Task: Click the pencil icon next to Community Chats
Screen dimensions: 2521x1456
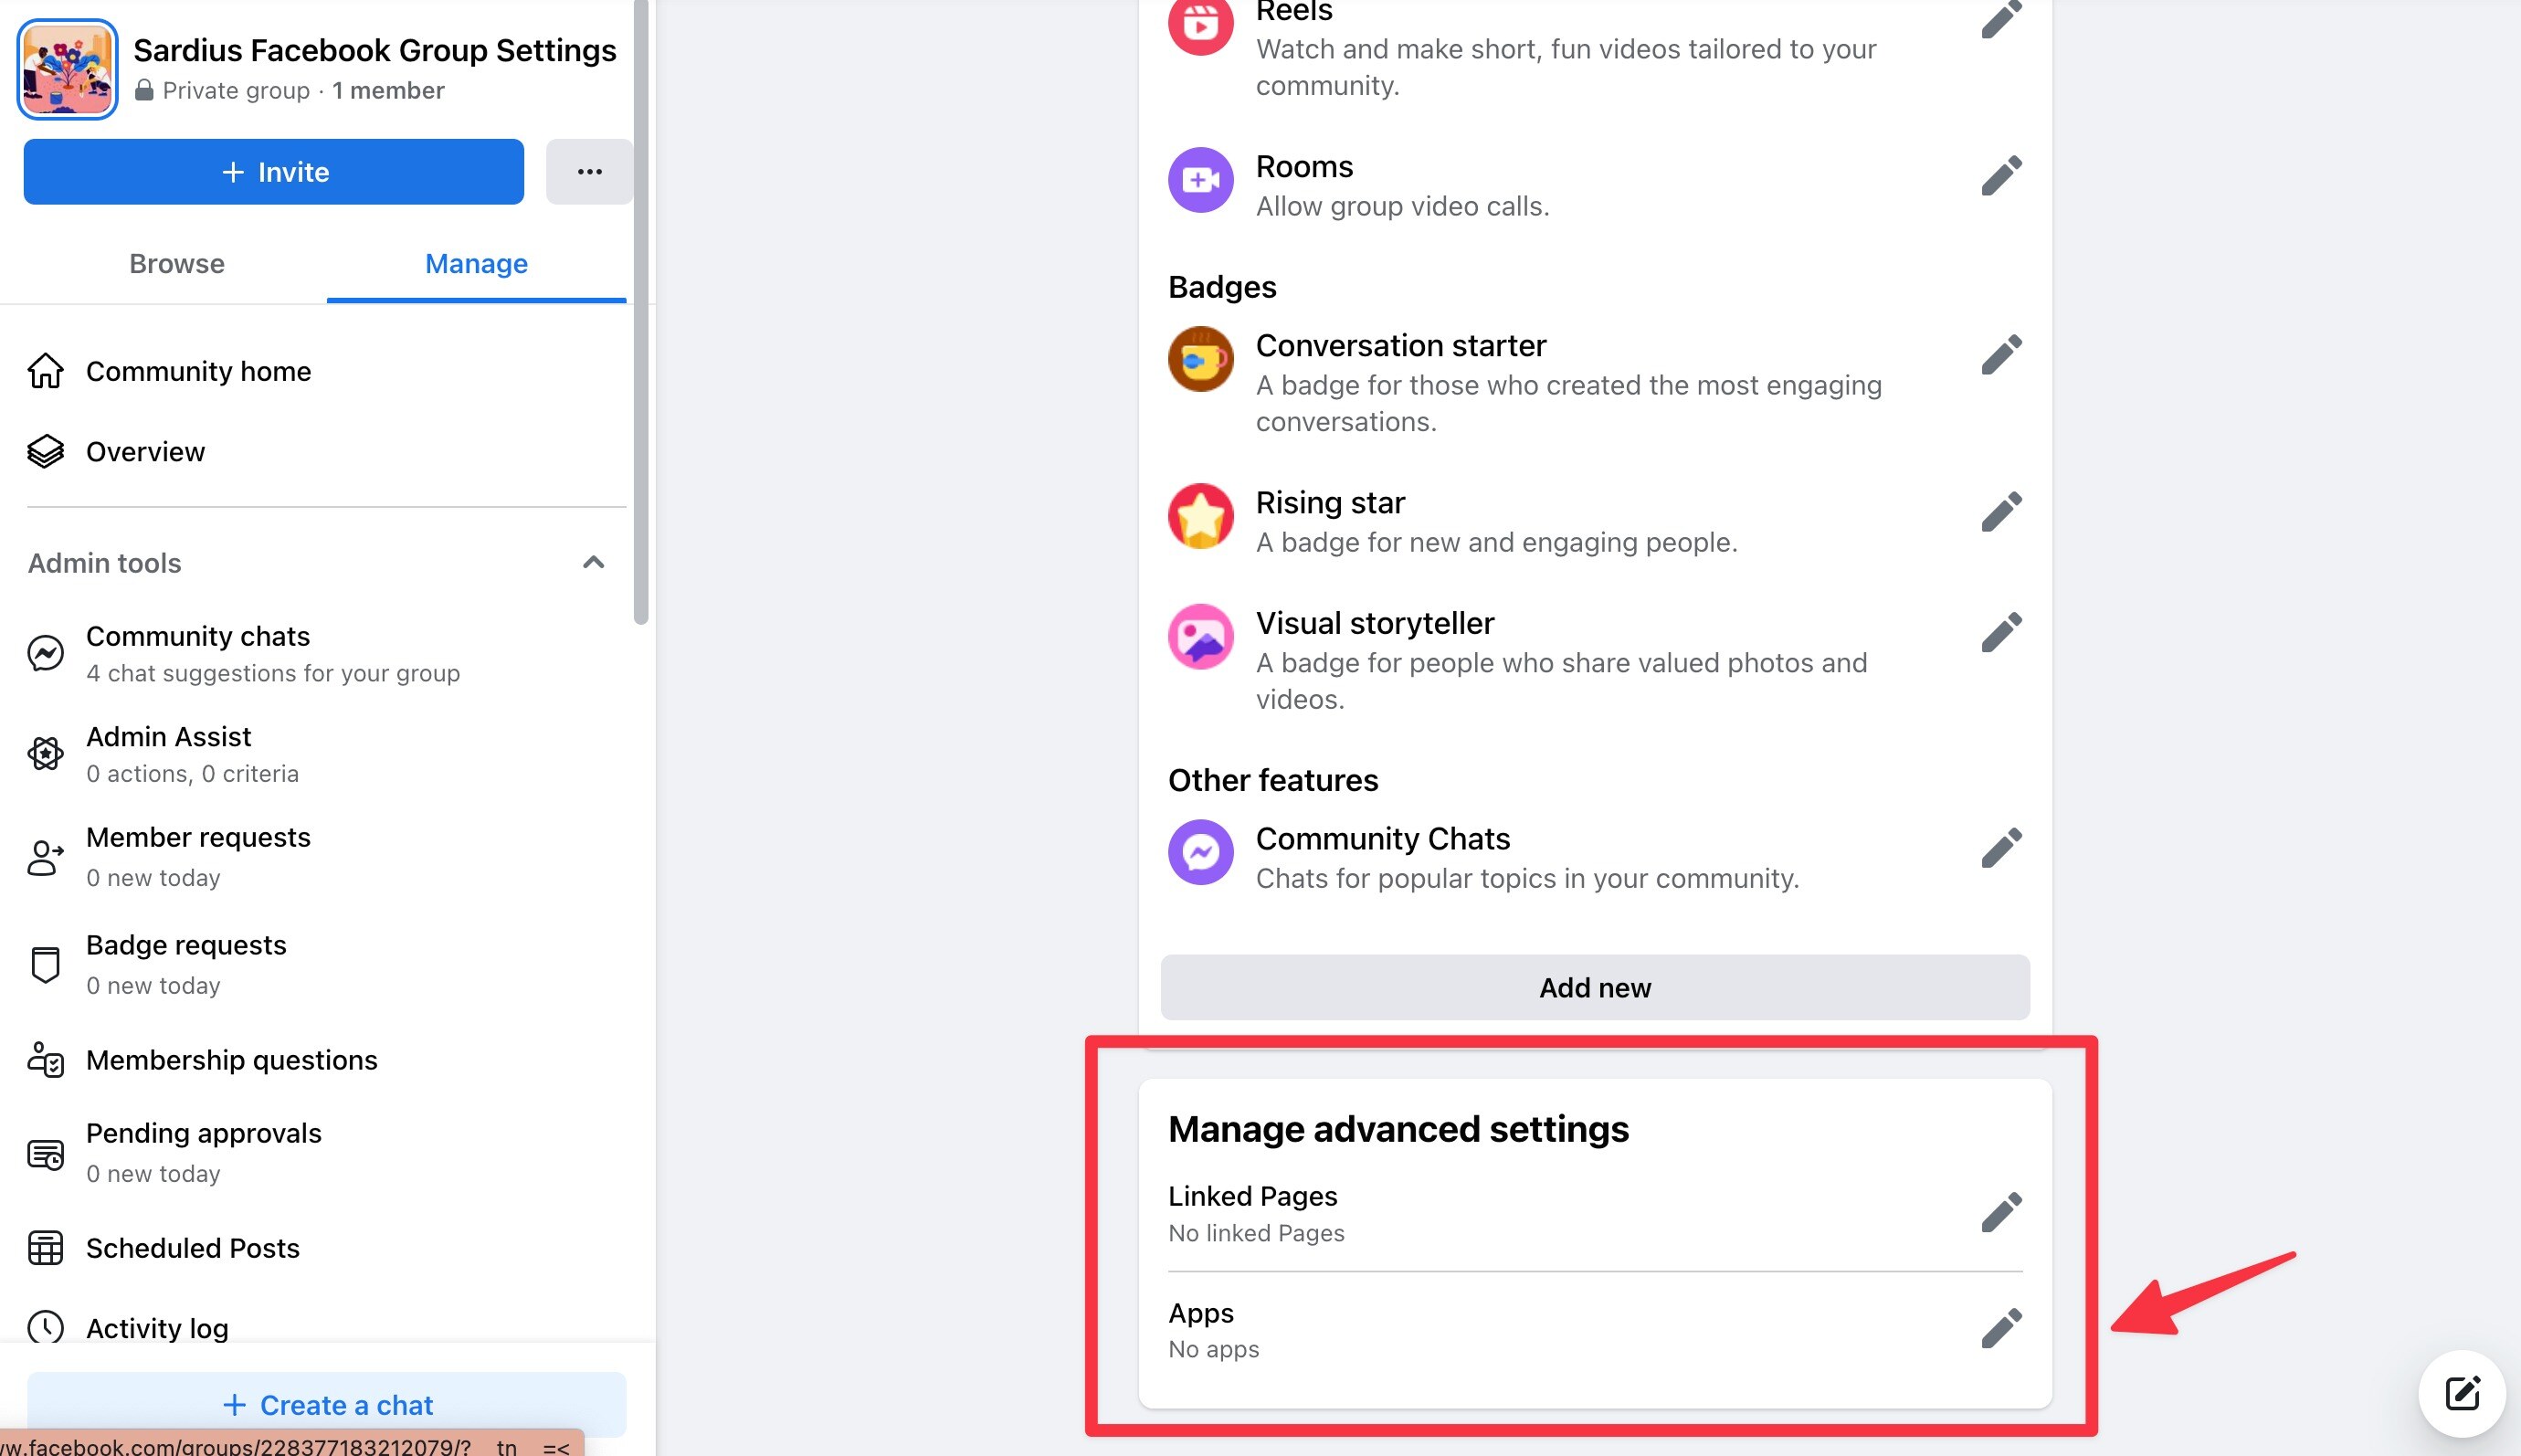Action: coord(2001,848)
